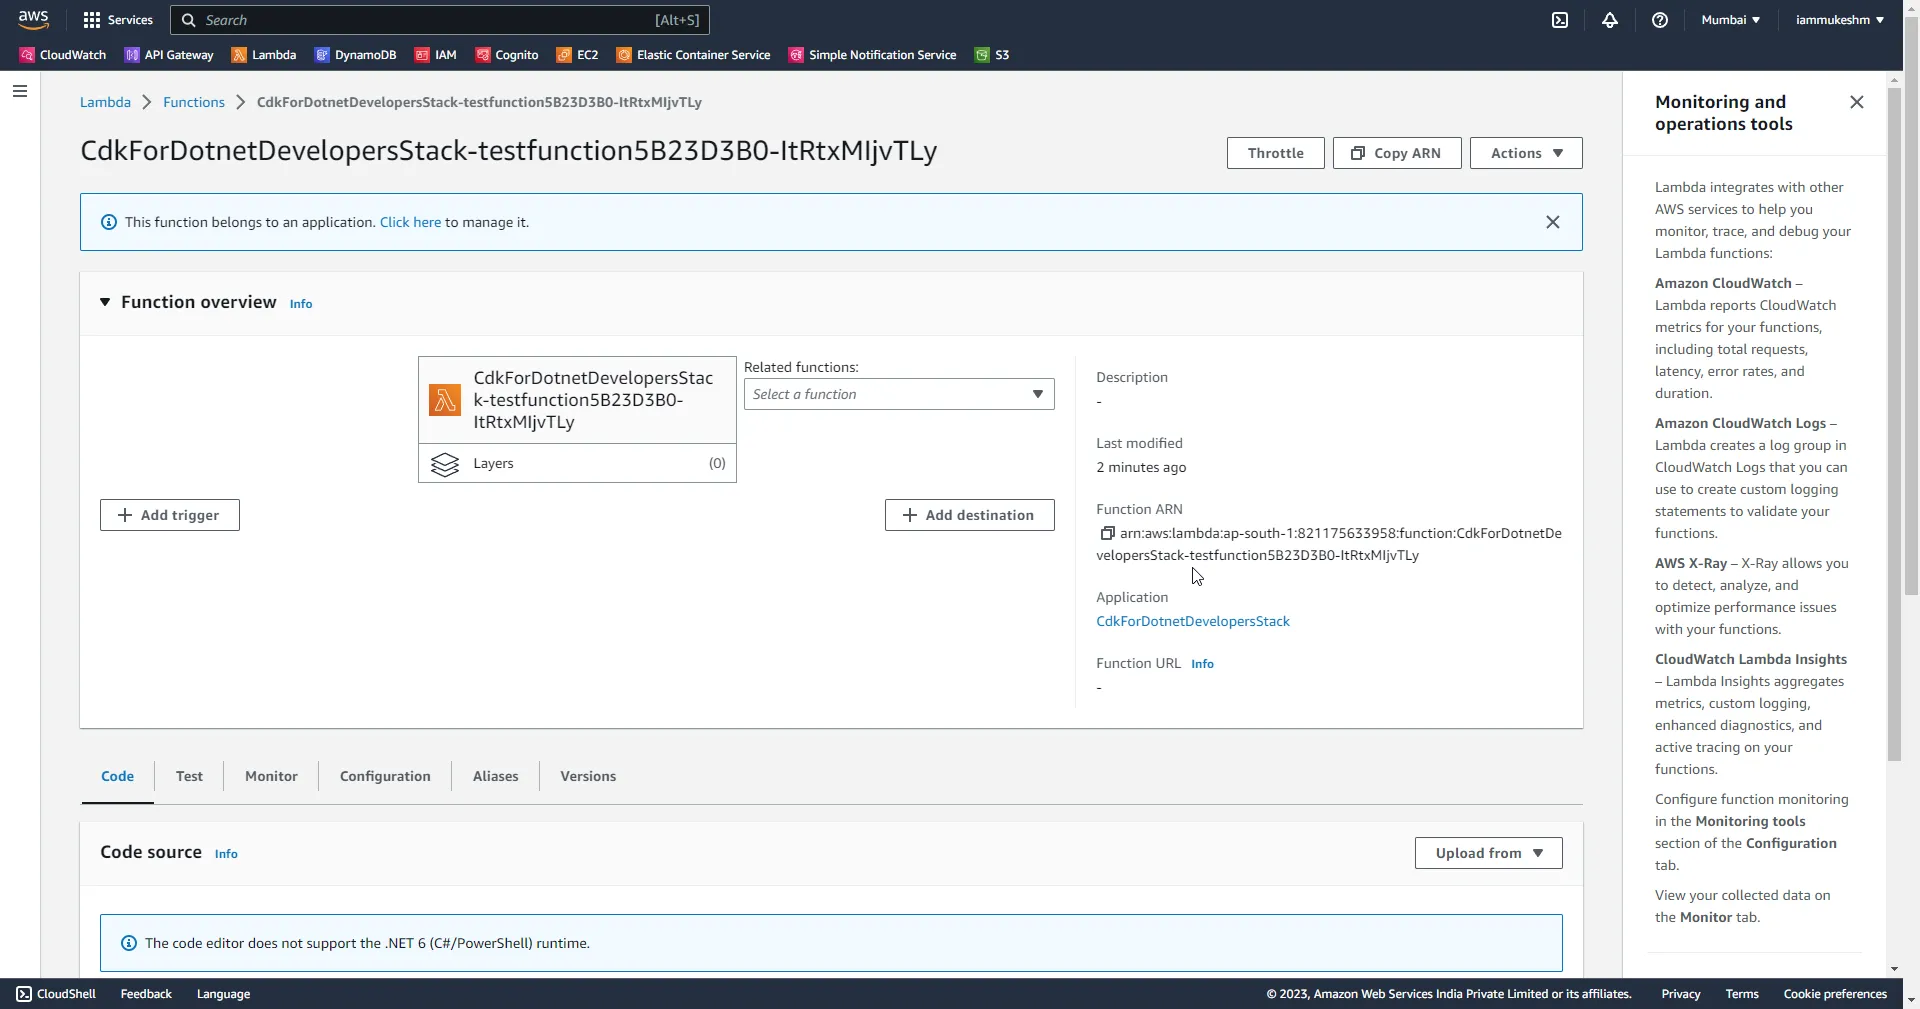This screenshot has height=1009, width=1920.
Task: Click inside the search input field
Action: [420, 20]
